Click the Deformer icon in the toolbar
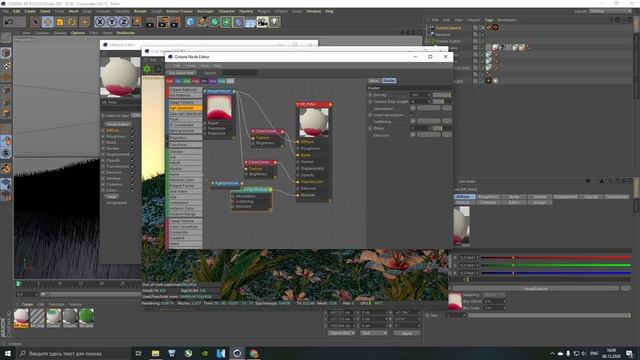Image resolution: width=640 pixels, height=360 pixels. coord(238,22)
